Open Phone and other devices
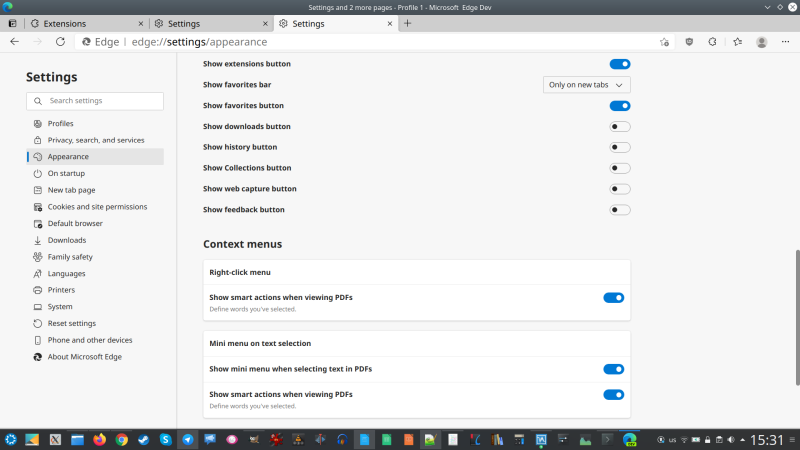The height and width of the screenshot is (450, 800). 95,340
